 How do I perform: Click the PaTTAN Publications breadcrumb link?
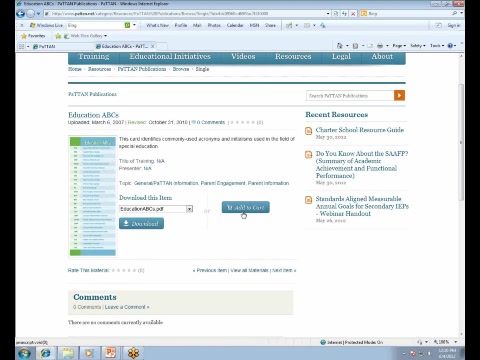pos(142,69)
